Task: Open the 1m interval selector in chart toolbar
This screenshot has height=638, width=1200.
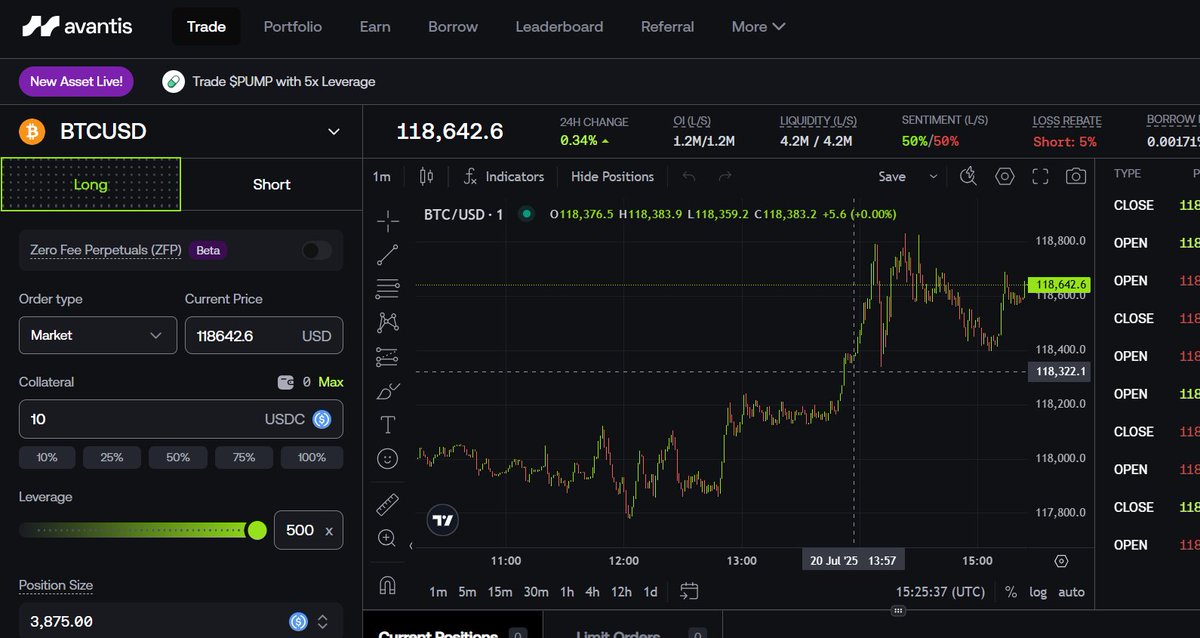Action: [x=381, y=176]
